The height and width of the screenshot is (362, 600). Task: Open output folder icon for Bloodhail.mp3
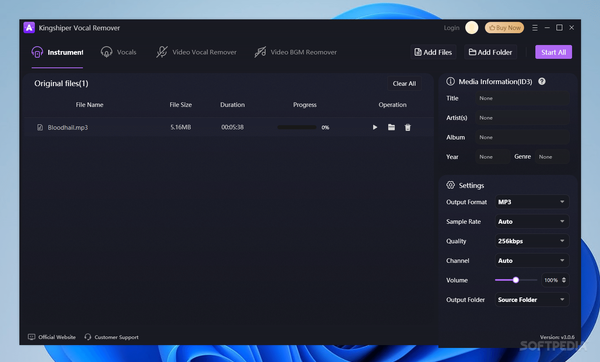click(x=391, y=127)
